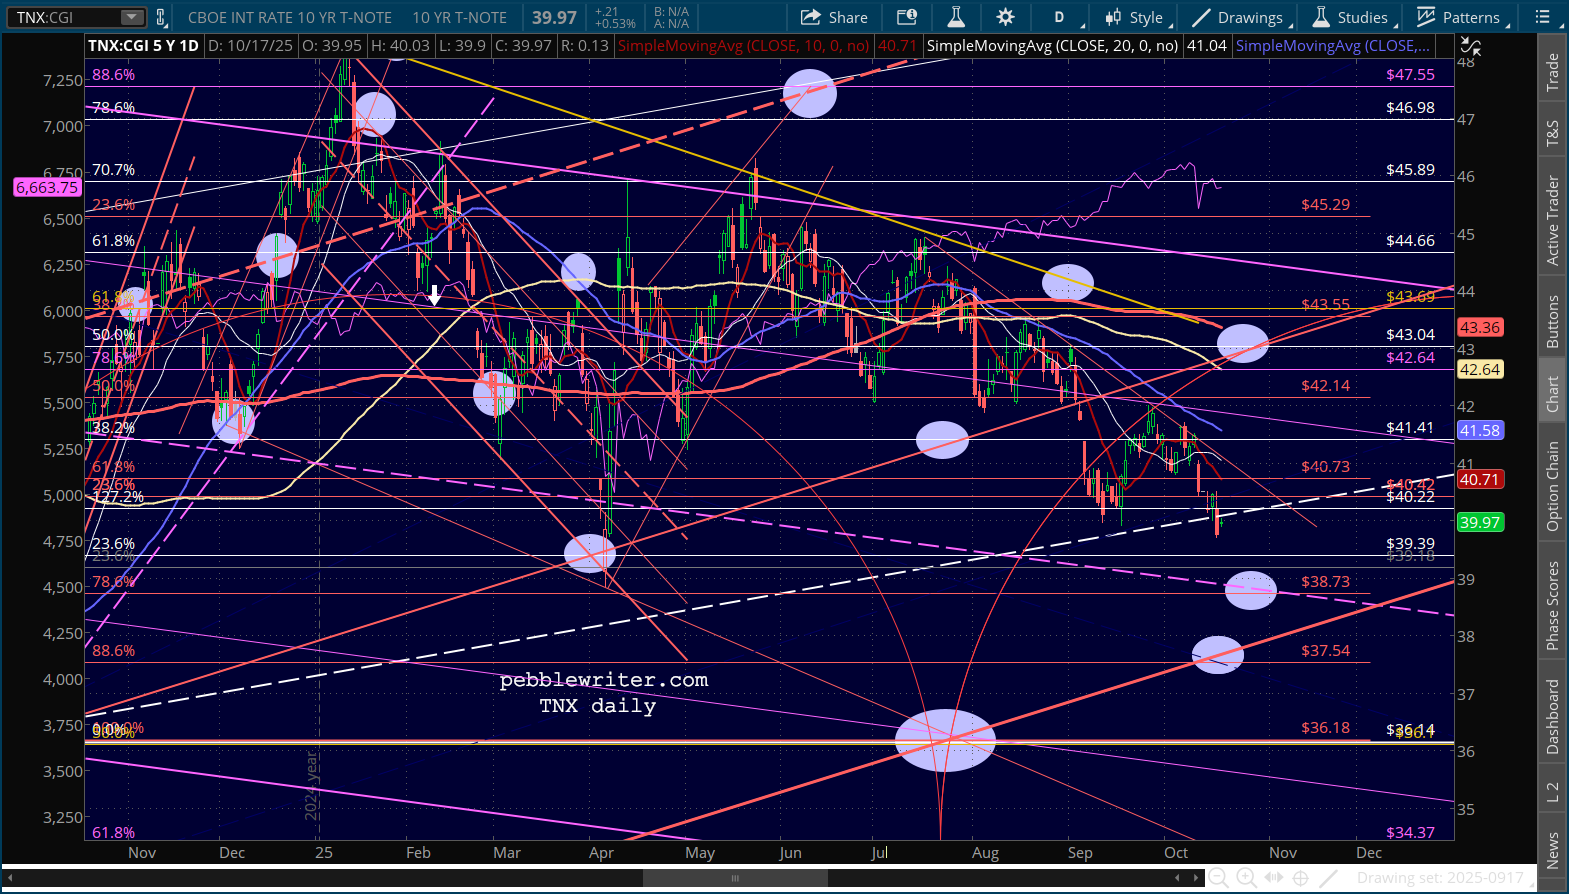Open the beaker (thinkScript lab) icon
The image size is (1569, 894).
pos(956,17)
